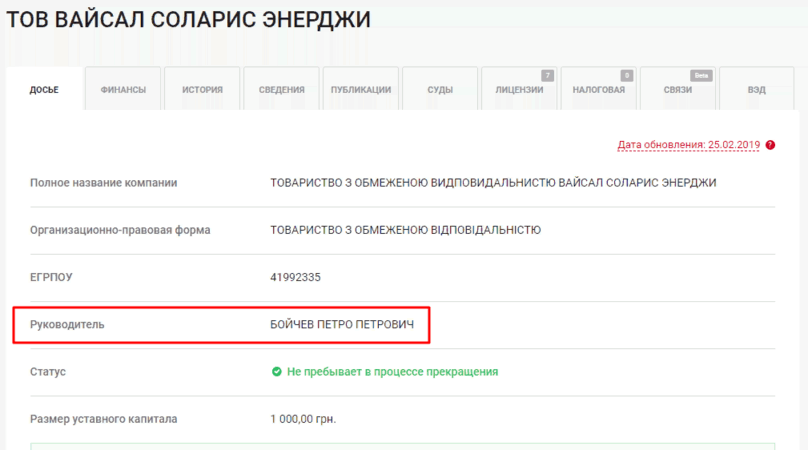Click the Организационно-правовая форма label
The height and width of the screenshot is (450, 808).
coord(120,230)
